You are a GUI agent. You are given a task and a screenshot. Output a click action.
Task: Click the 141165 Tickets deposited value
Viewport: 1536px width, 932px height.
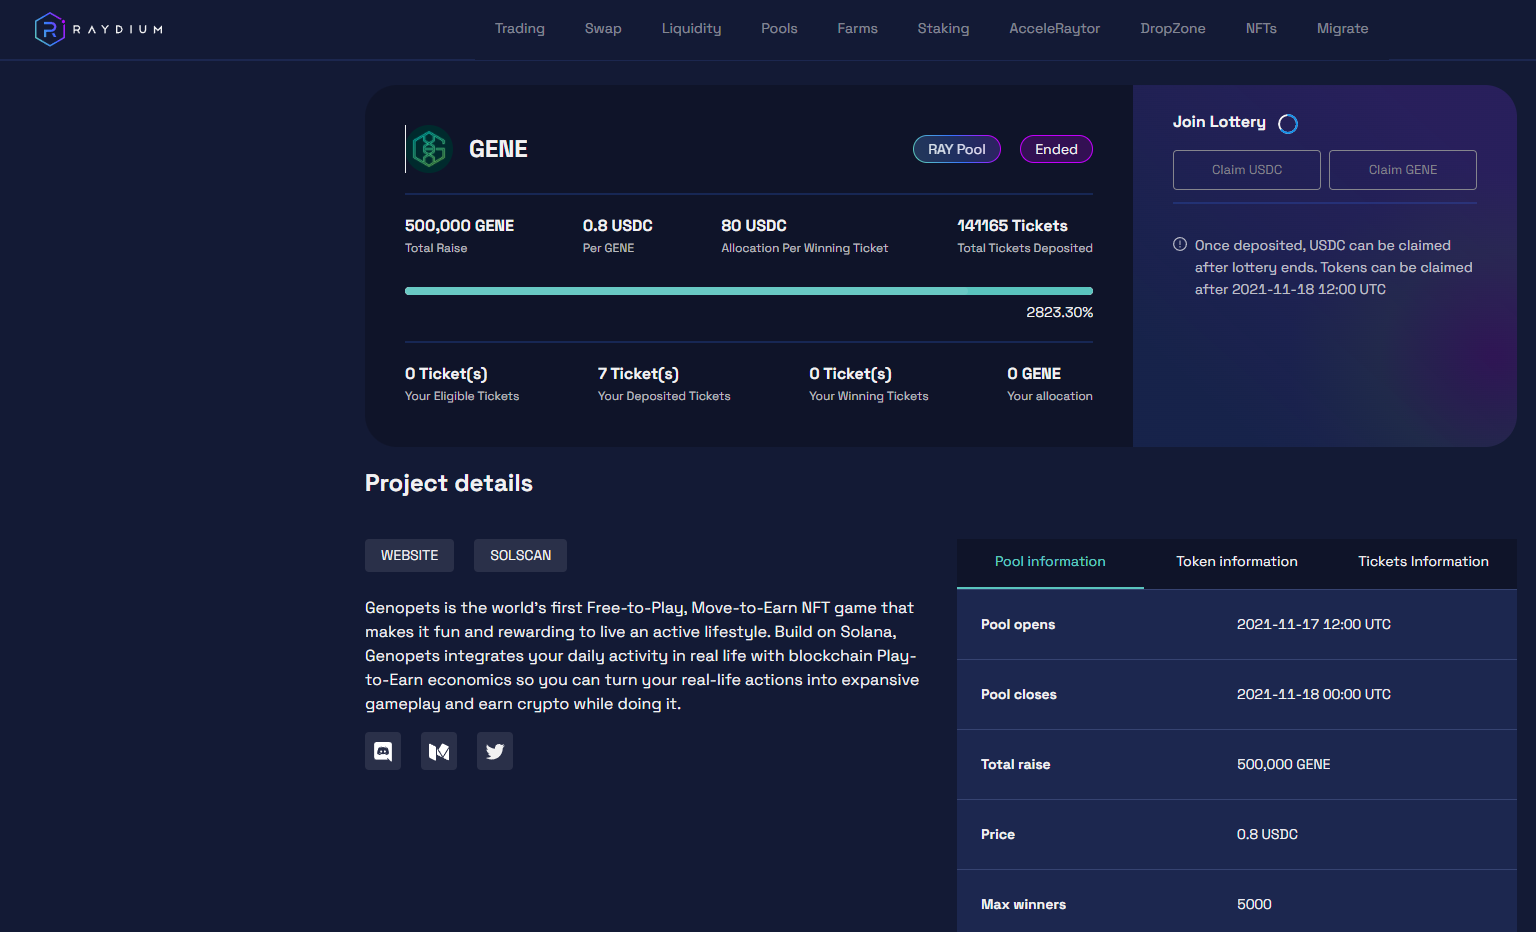pyautogui.click(x=1012, y=226)
